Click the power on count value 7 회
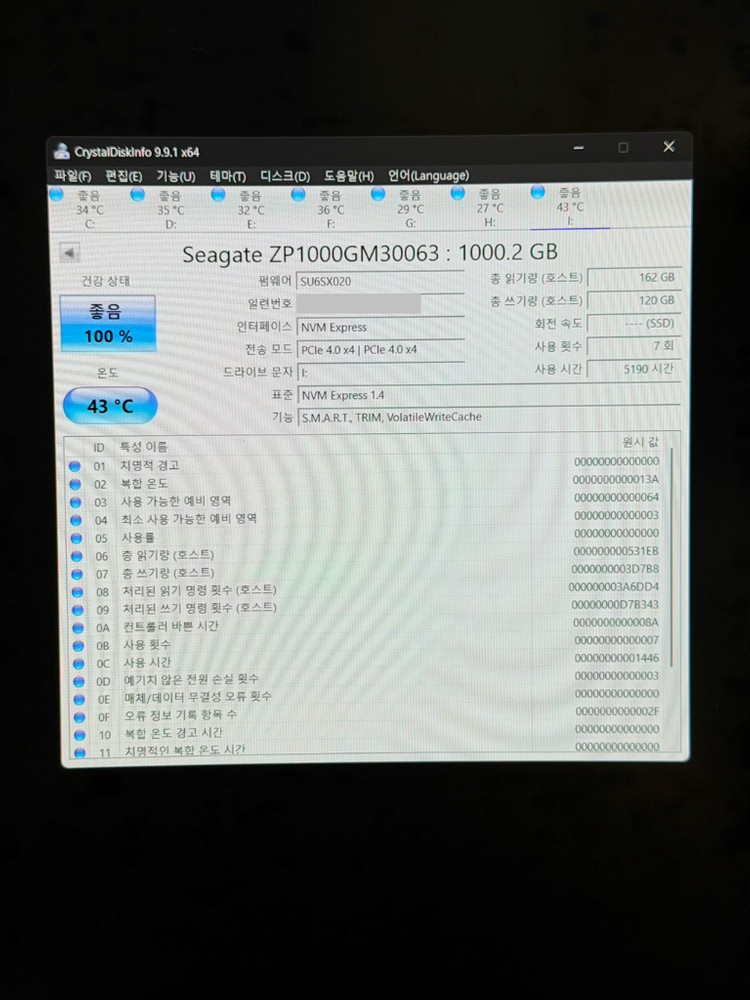This screenshot has height=1000, width=750. click(x=634, y=346)
